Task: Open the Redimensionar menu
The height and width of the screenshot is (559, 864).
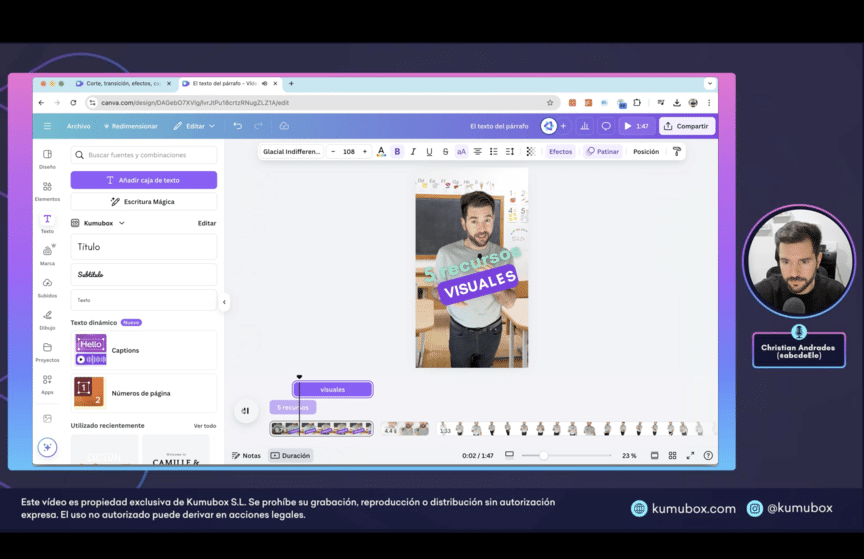Action: (131, 126)
